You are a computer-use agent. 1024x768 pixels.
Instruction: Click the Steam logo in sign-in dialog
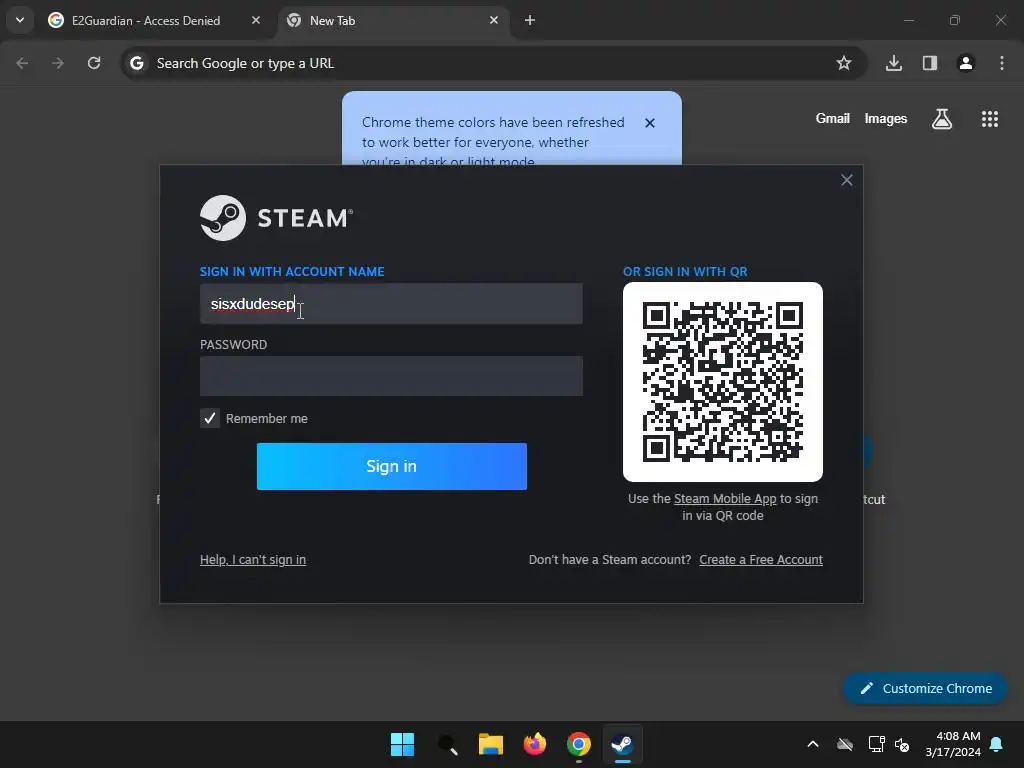[276, 218]
